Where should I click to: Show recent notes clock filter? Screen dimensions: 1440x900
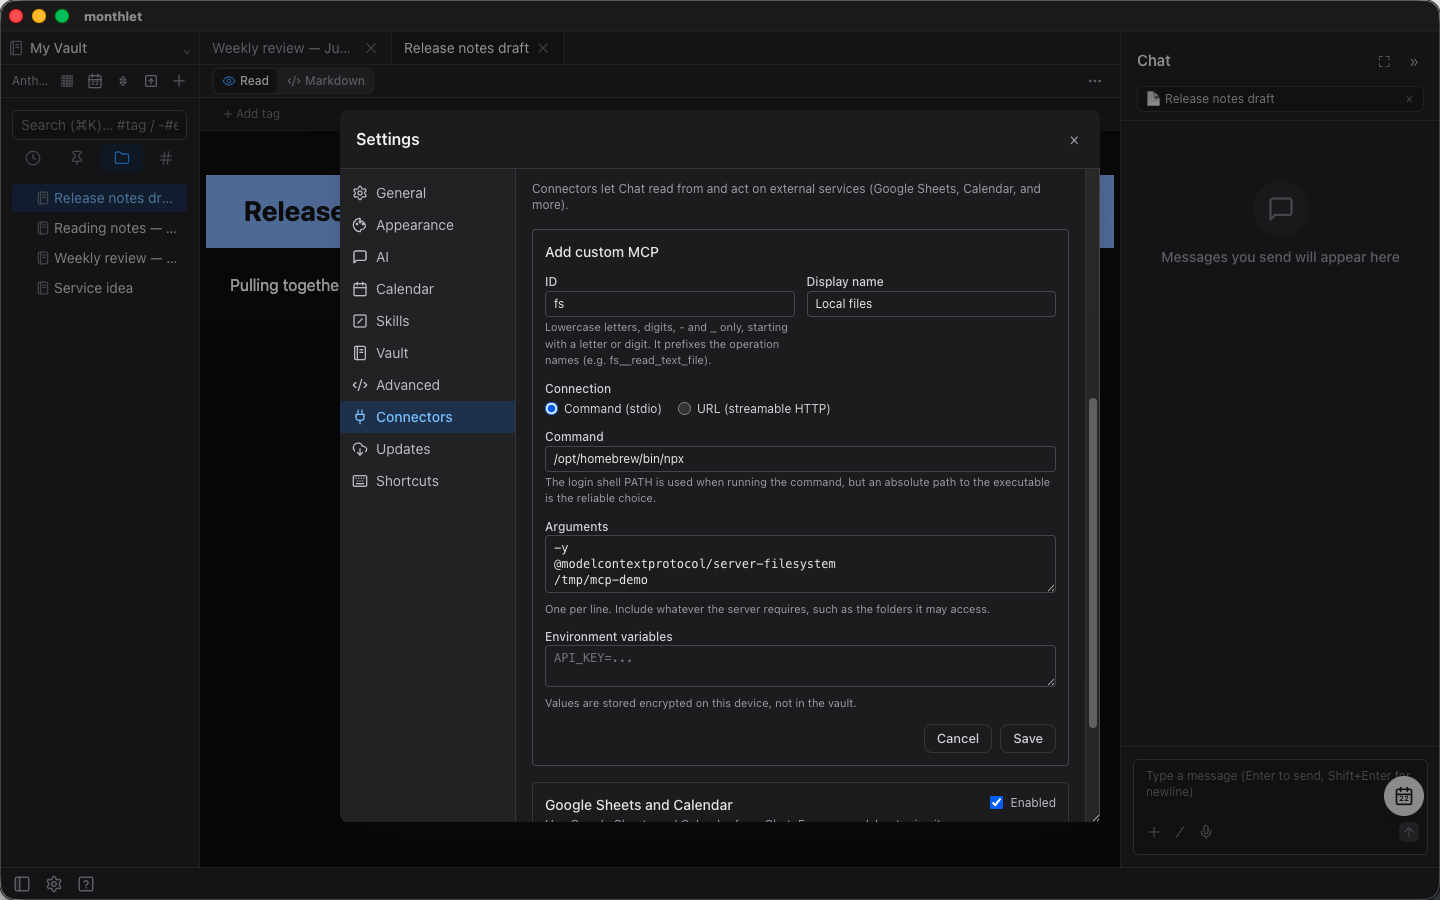[x=33, y=158]
